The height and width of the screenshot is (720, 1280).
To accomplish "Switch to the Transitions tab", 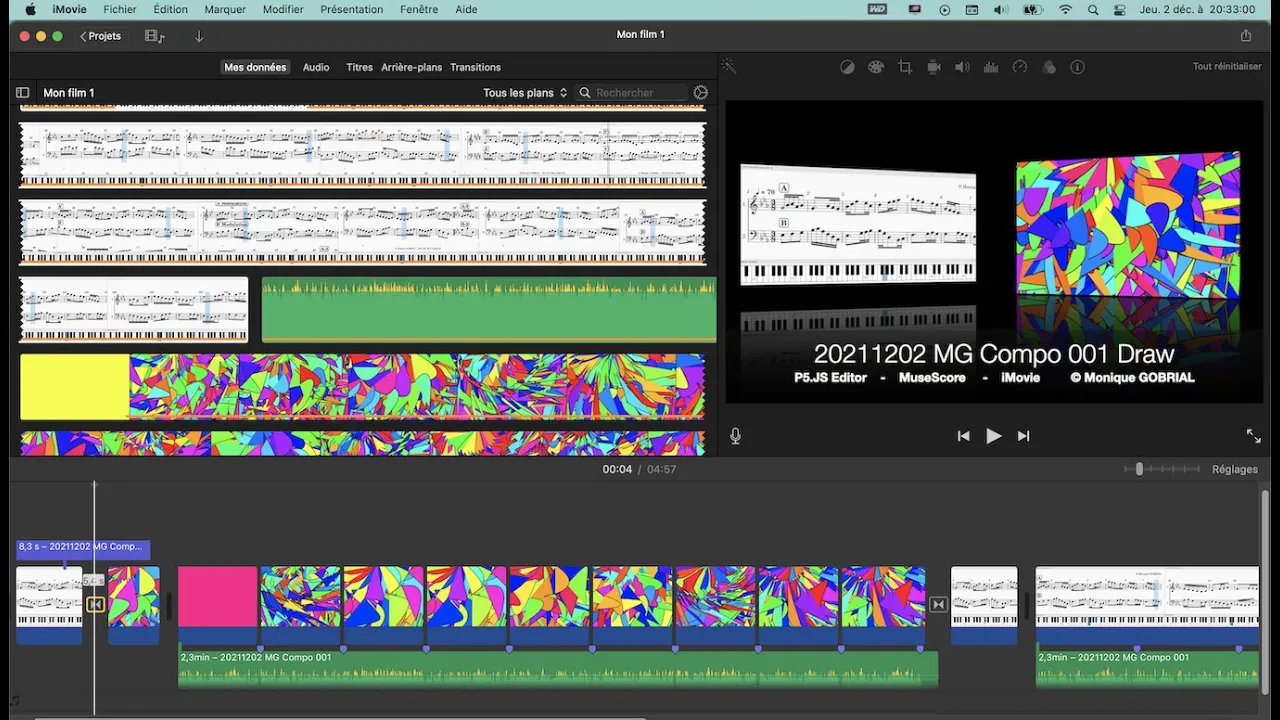I will (475, 67).
